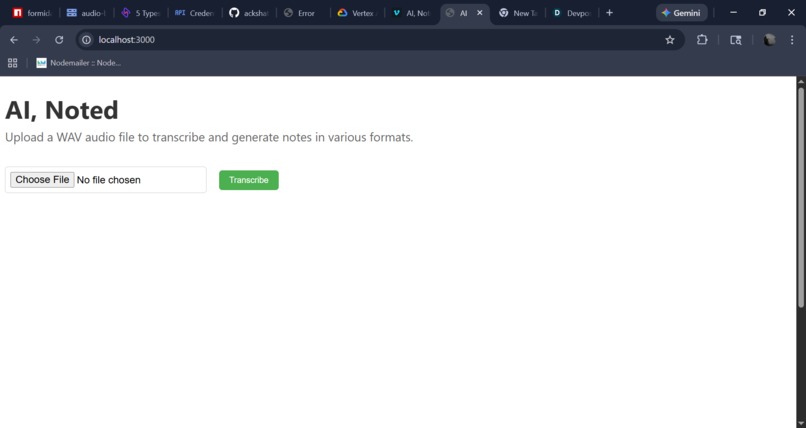
Task: Bookmark this page with the star icon
Action: coord(670,40)
